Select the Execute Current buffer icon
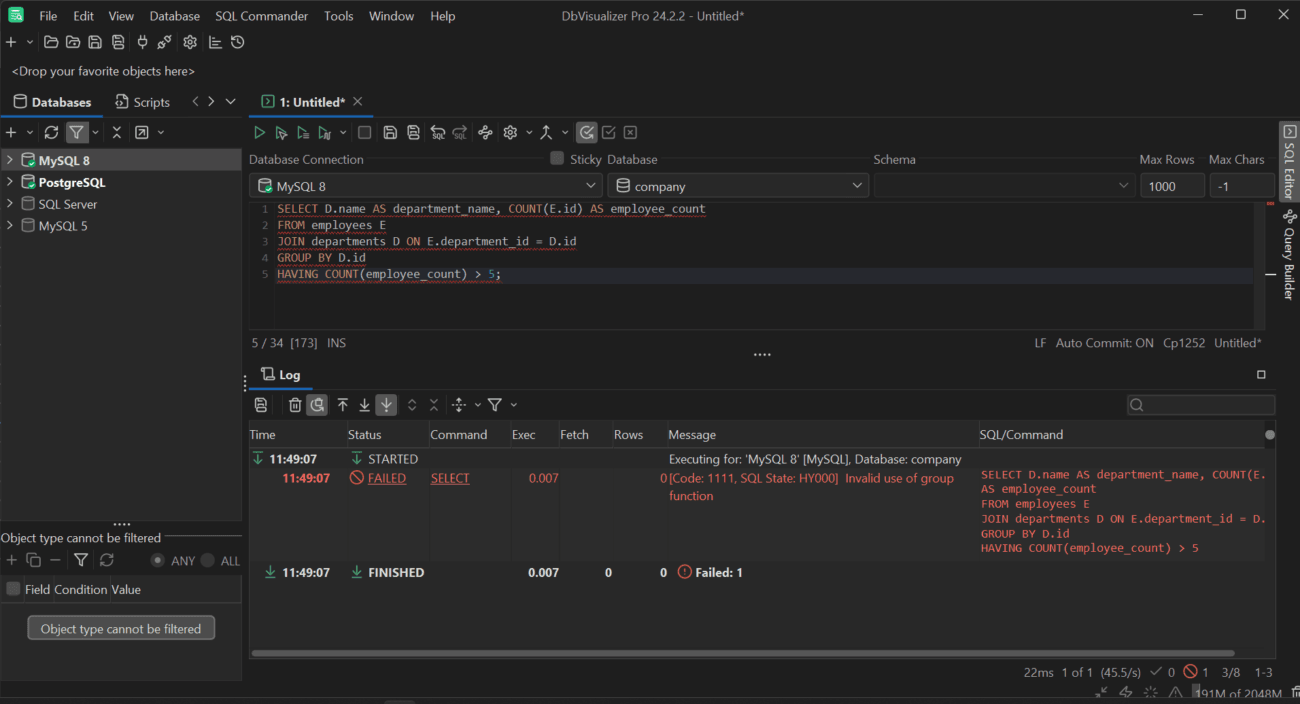Screen dimensions: 1300x704 (281, 131)
